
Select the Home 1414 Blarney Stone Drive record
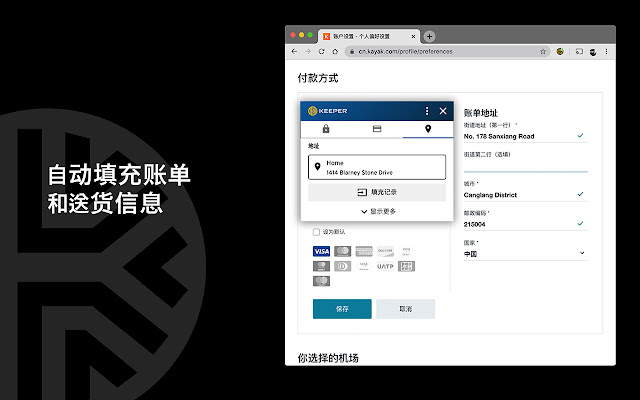tap(377, 167)
